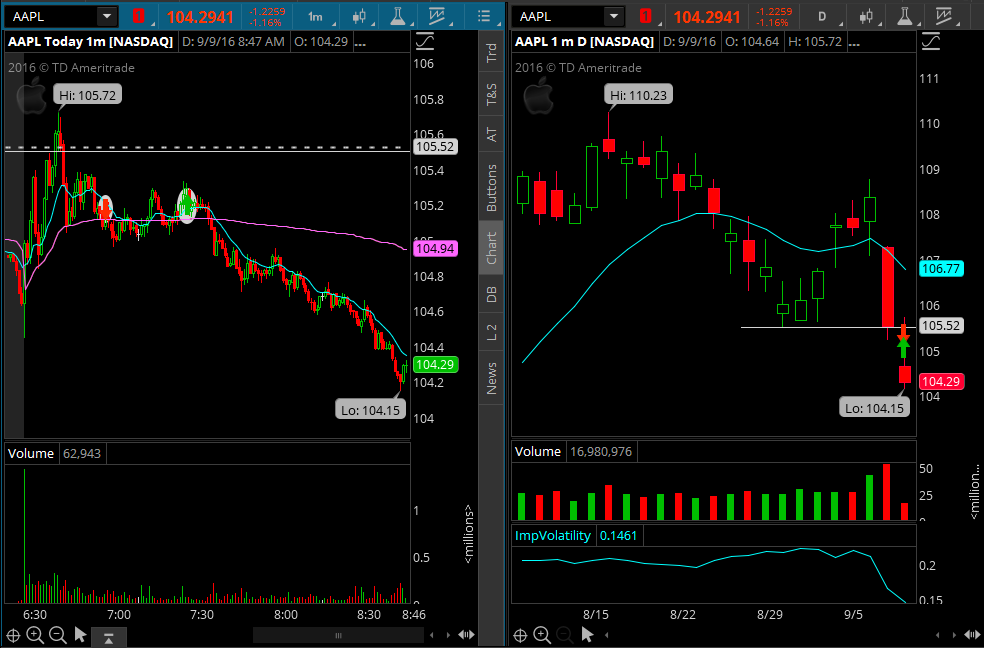Click the right chart AAPL symbol input field
Image resolution: width=984 pixels, height=648 pixels.
pyautogui.click(x=559, y=16)
